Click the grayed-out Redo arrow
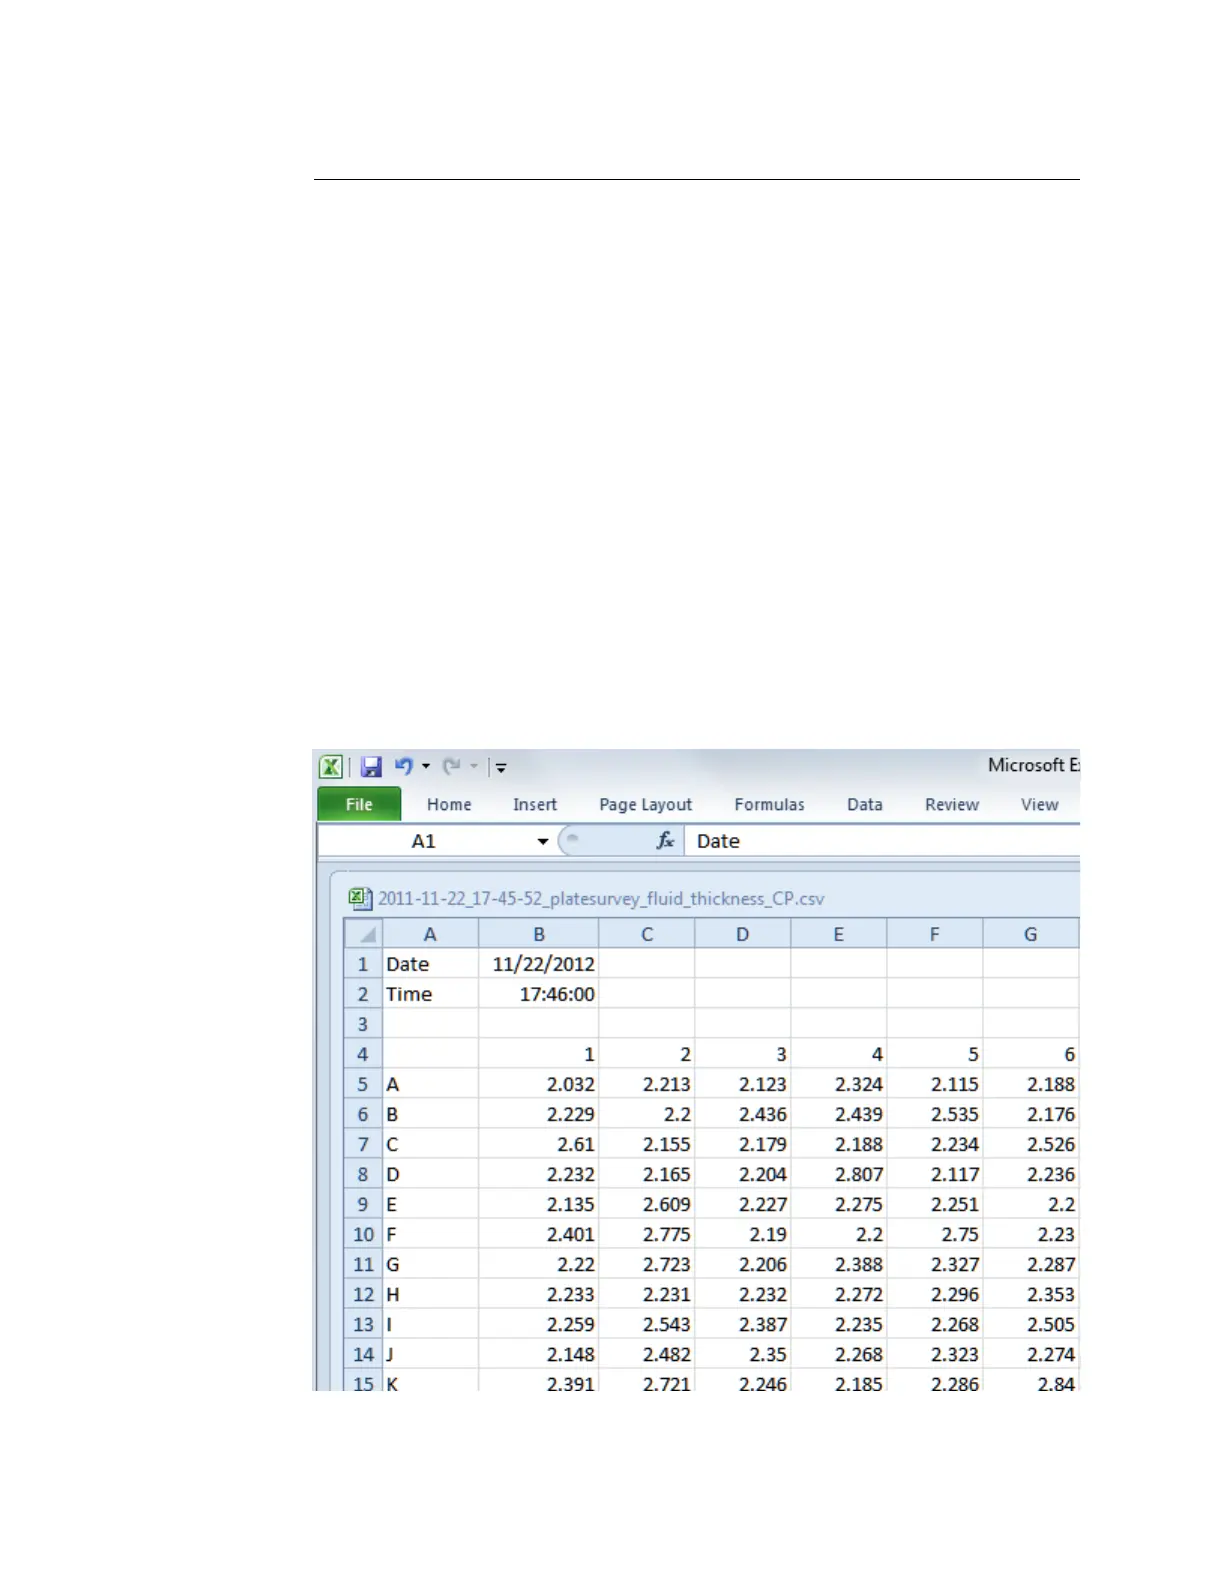The height and width of the screenshot is (1584, 1224). [452, 766]
